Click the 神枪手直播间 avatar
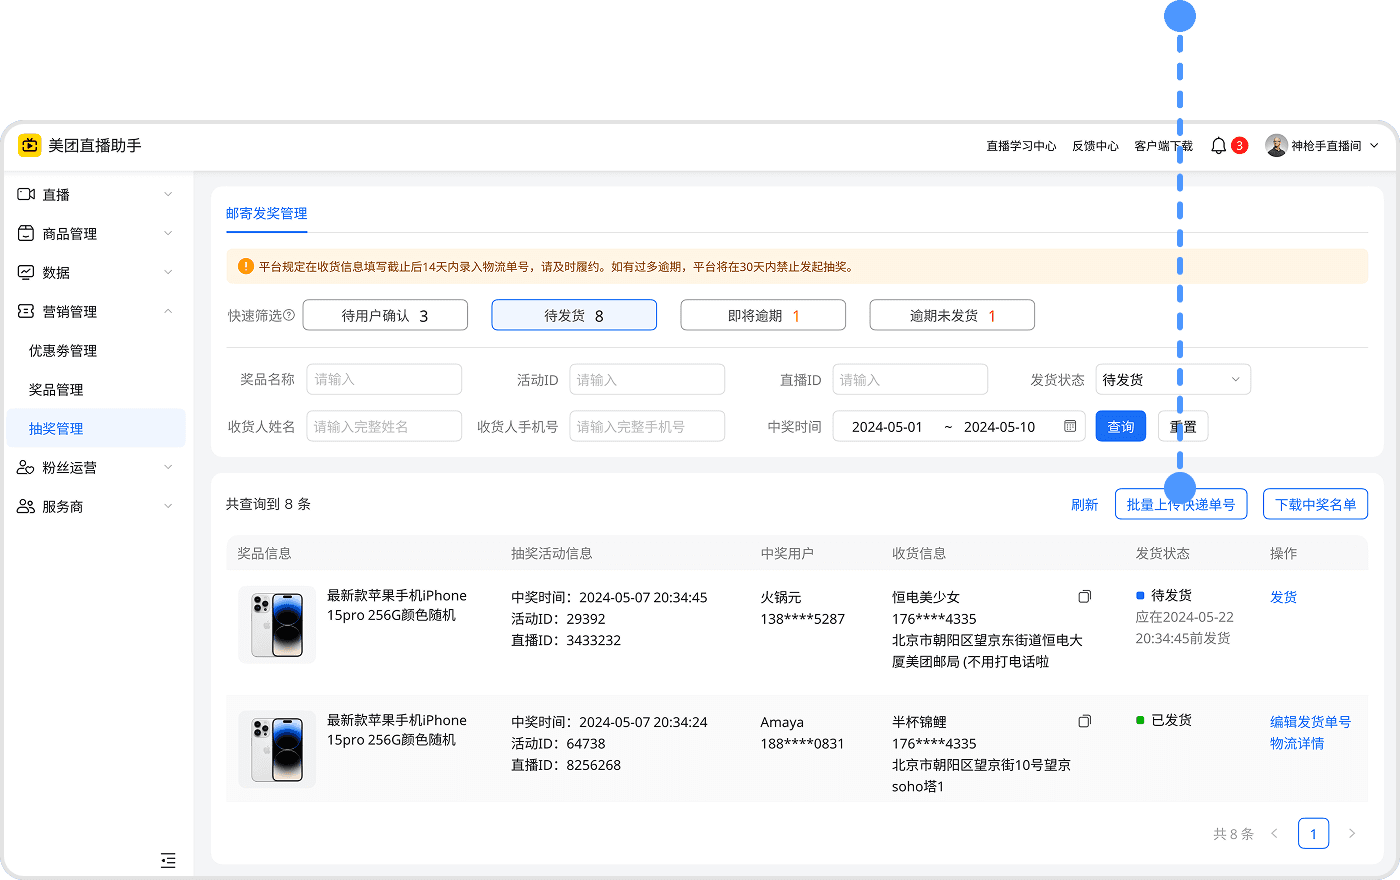 pos(1276,146)
